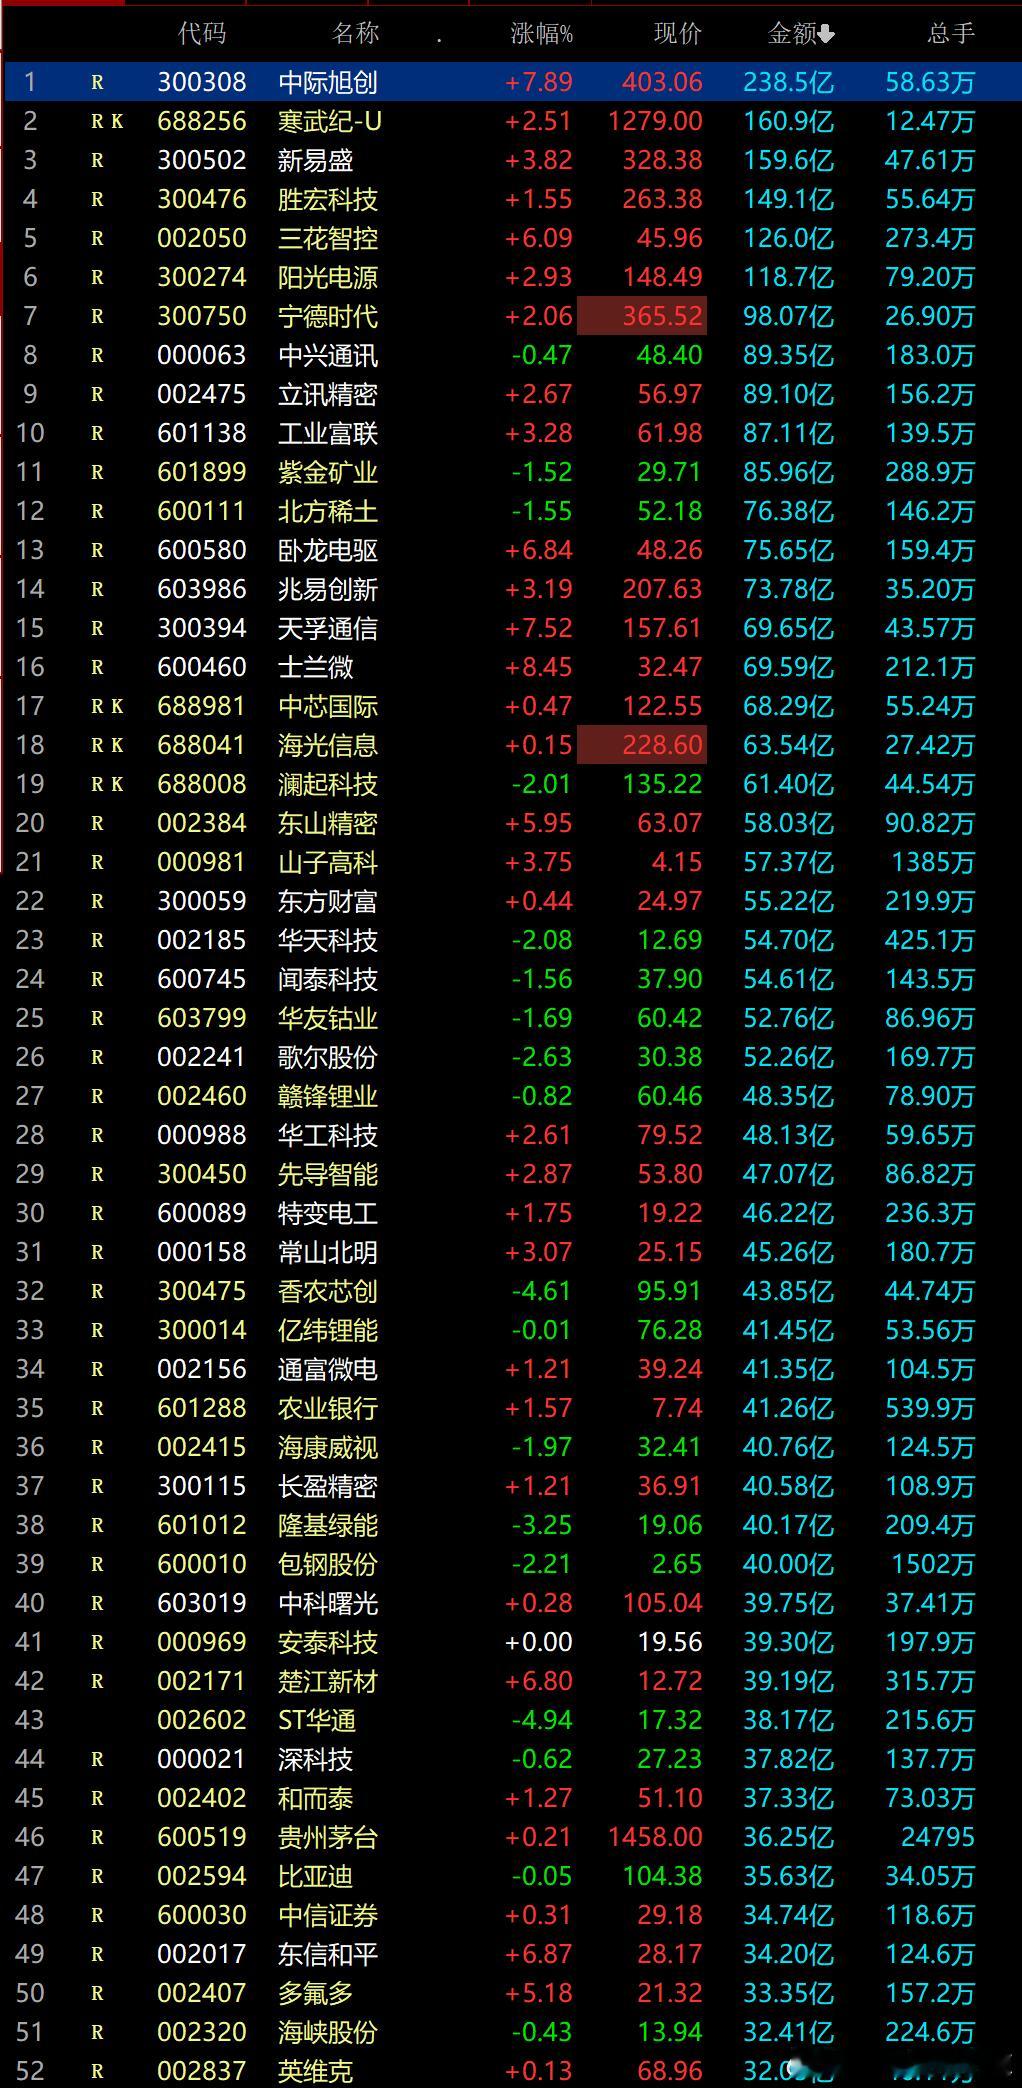The width and height of the screenshot is (1022, 2088).
Task: Select stock name 中科曙光
Action: click(x=328, y=1603)
